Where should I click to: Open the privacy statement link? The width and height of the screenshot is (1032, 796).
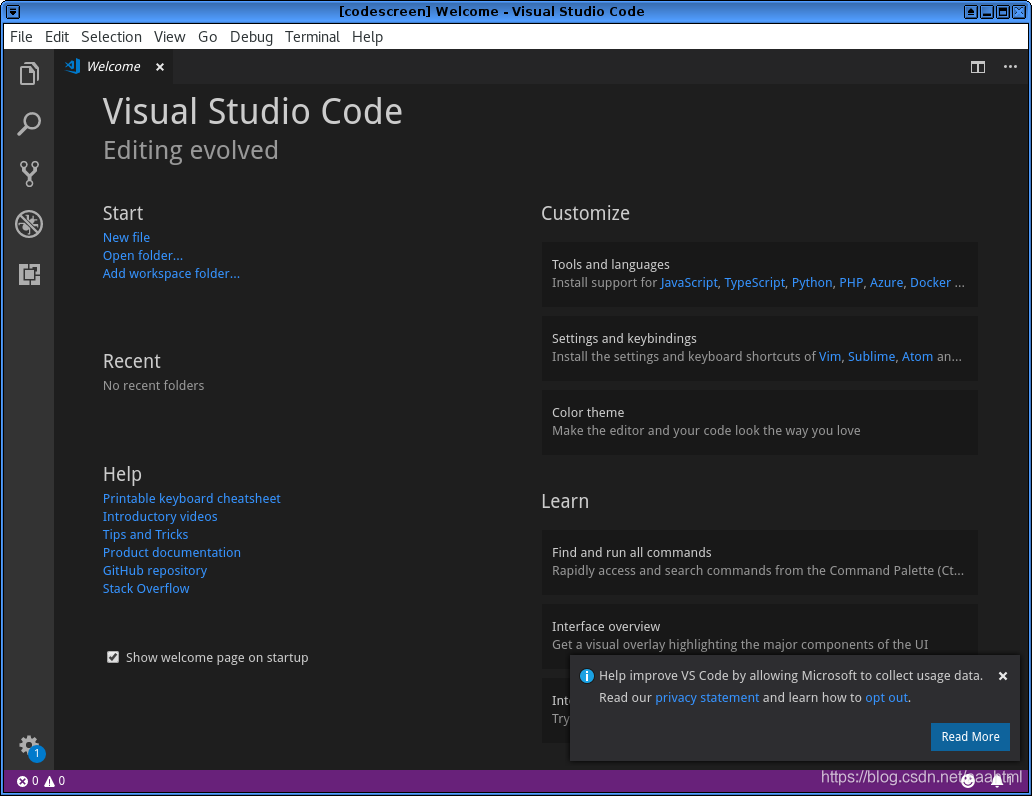click(x=707, y=698)
